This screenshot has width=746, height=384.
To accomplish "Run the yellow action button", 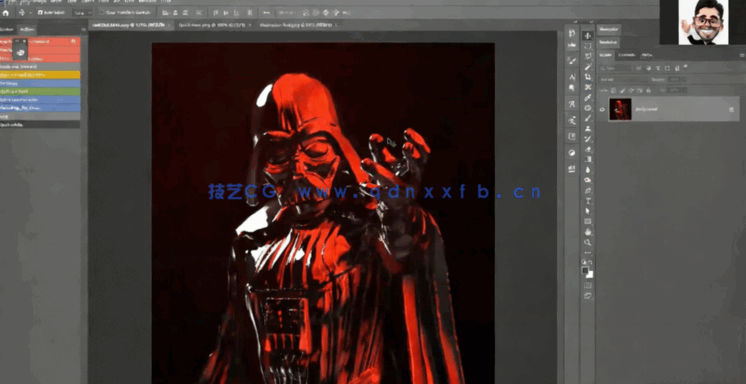I will 40,75.
